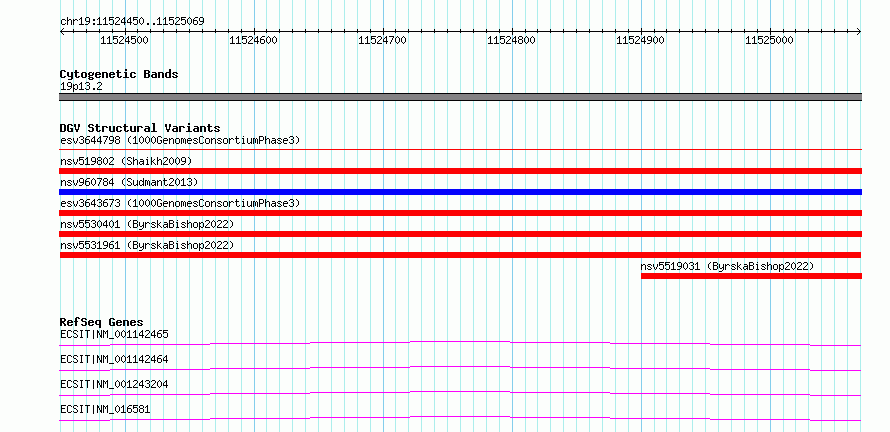Open variant nsv519802 (Shaikh2009) label

pos(126,161)
